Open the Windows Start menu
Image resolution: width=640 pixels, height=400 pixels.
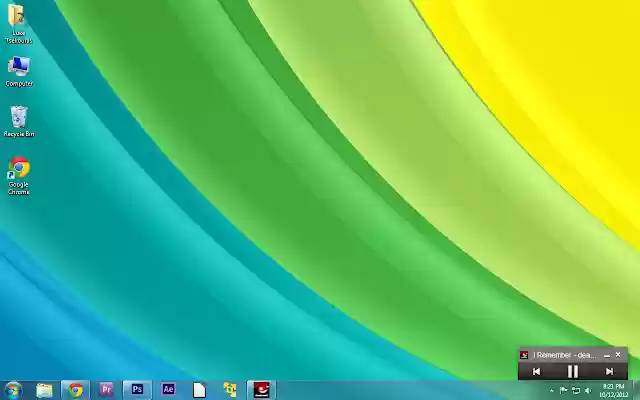13,390
